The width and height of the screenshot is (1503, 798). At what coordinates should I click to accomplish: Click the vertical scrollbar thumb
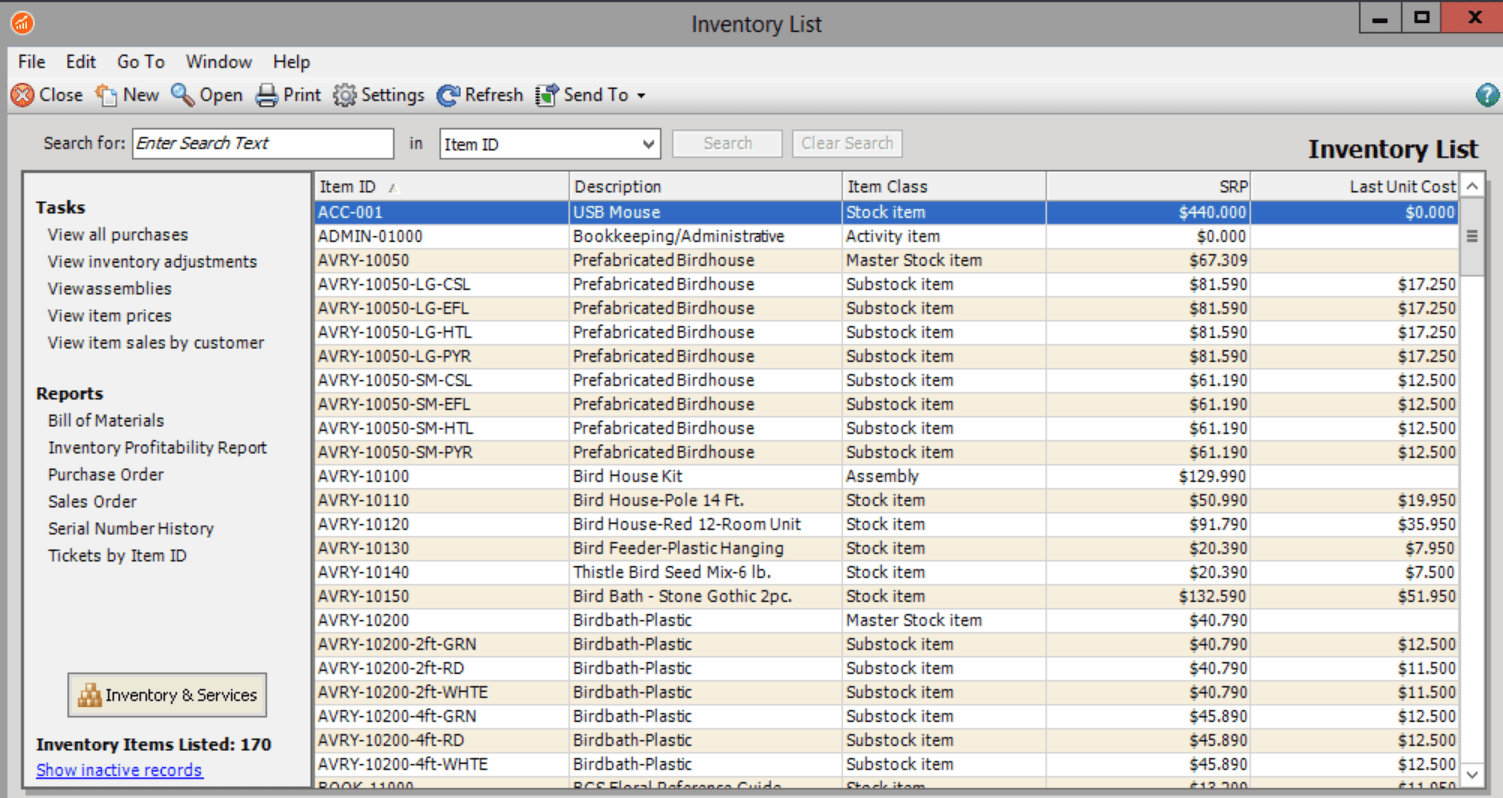tap(1471, 236)
